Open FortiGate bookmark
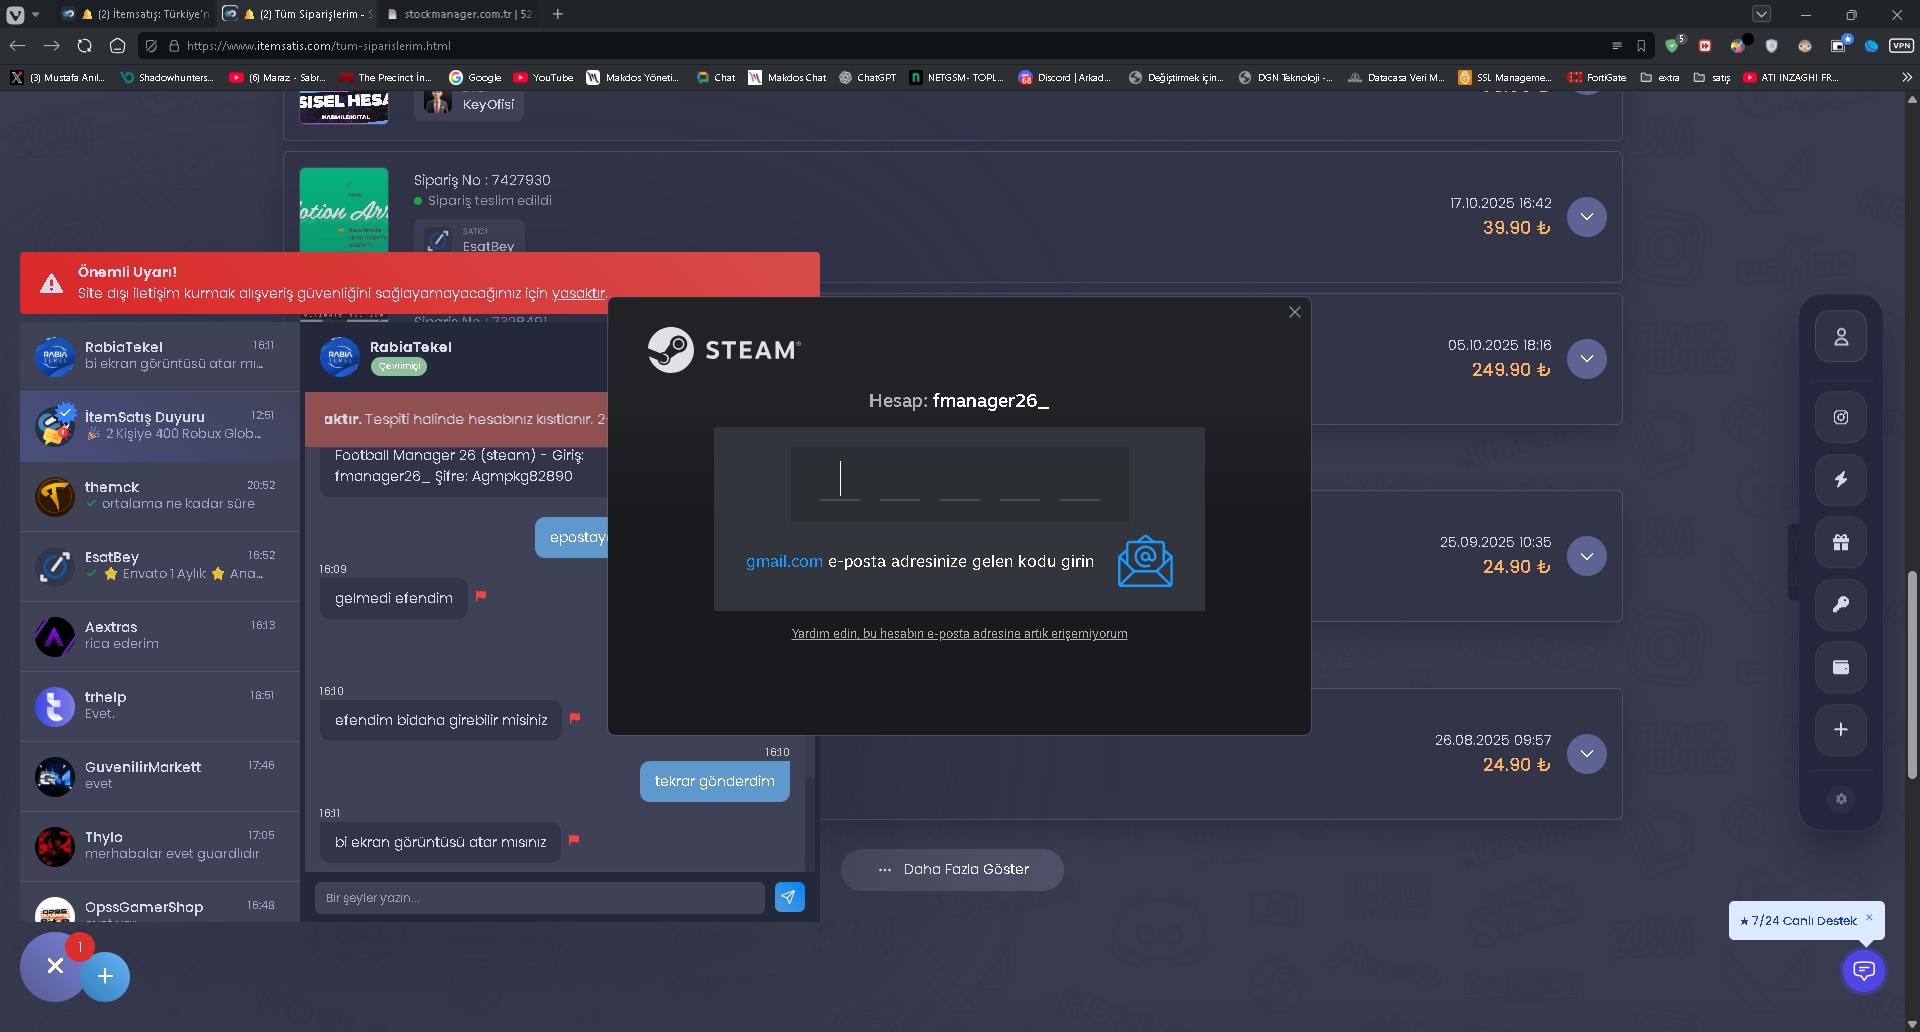 coord(1597,77)
